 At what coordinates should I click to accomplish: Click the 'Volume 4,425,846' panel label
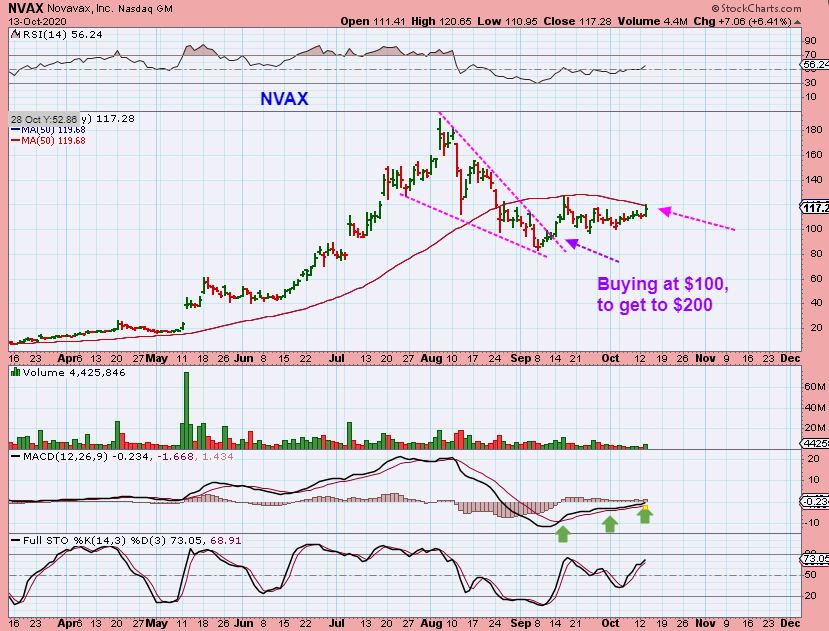(x=74, y=372)
